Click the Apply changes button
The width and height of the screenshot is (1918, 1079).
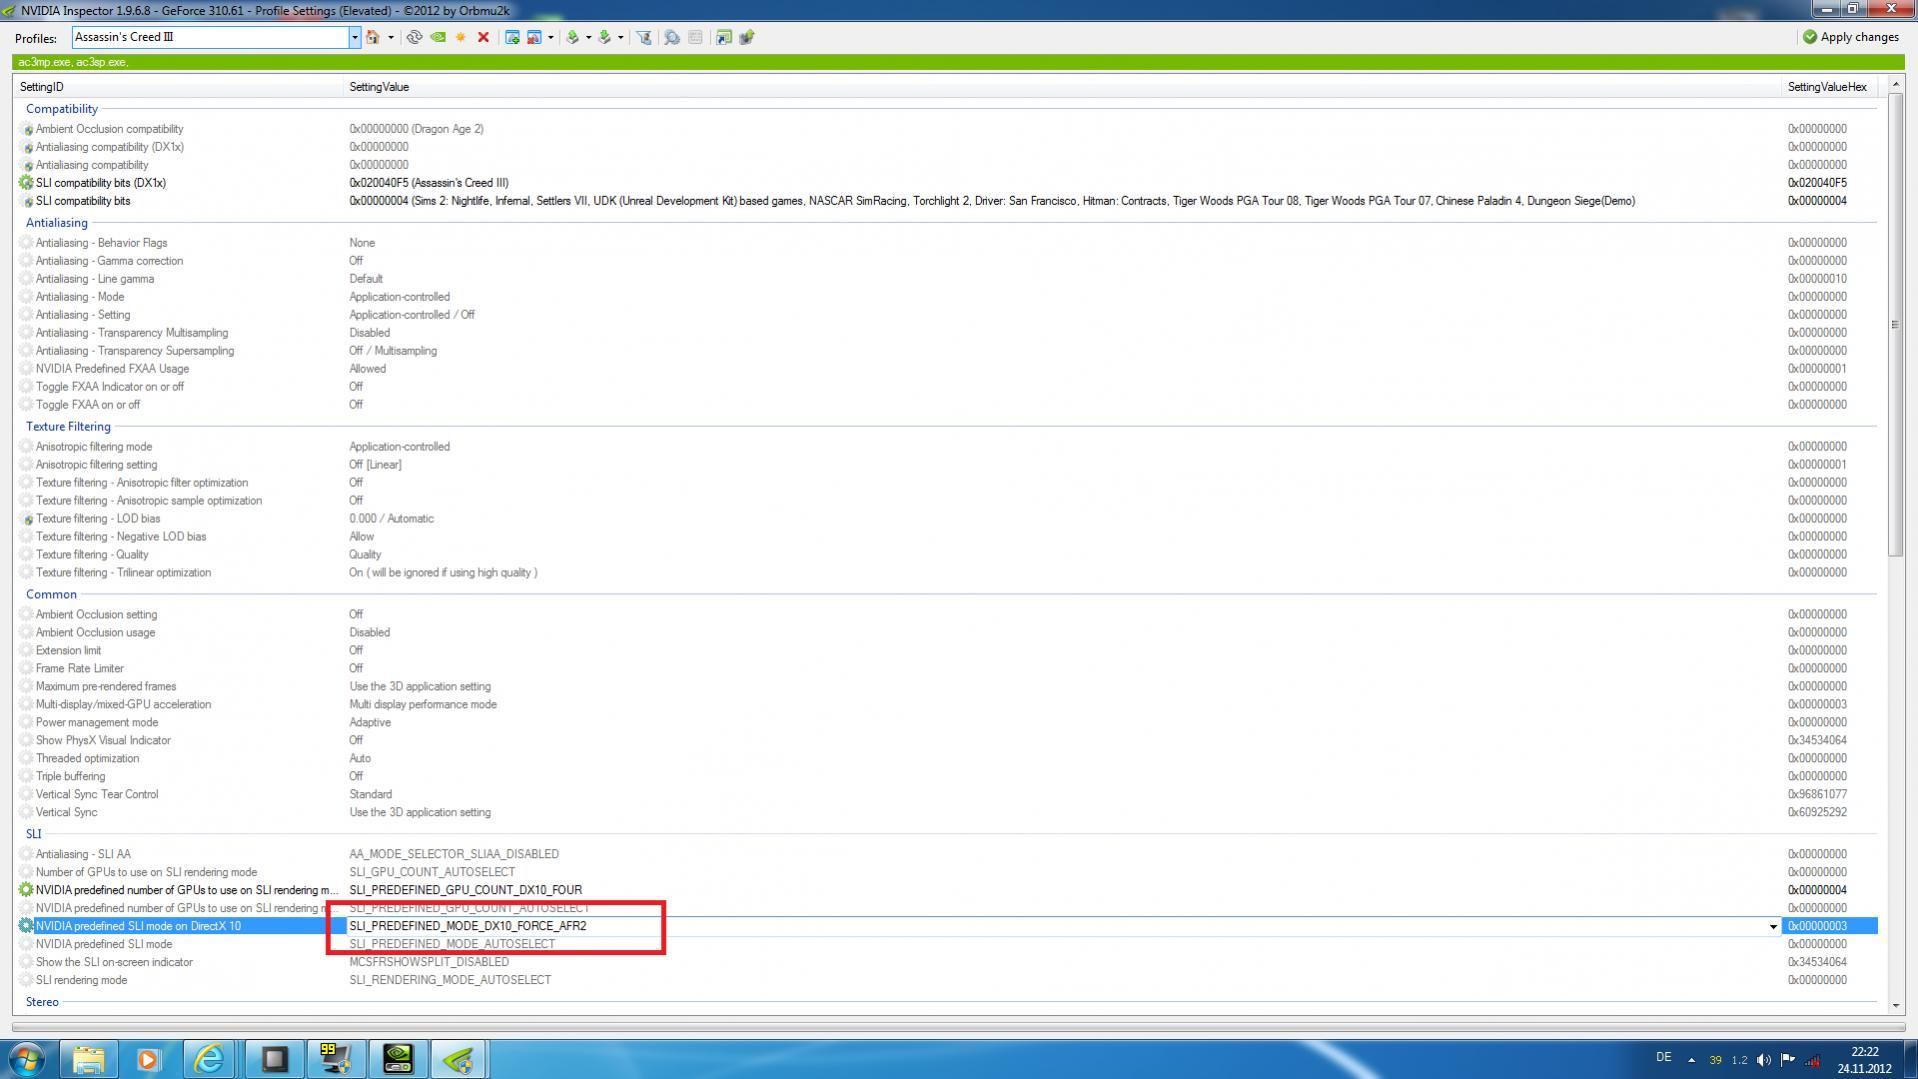point(1850,37)
